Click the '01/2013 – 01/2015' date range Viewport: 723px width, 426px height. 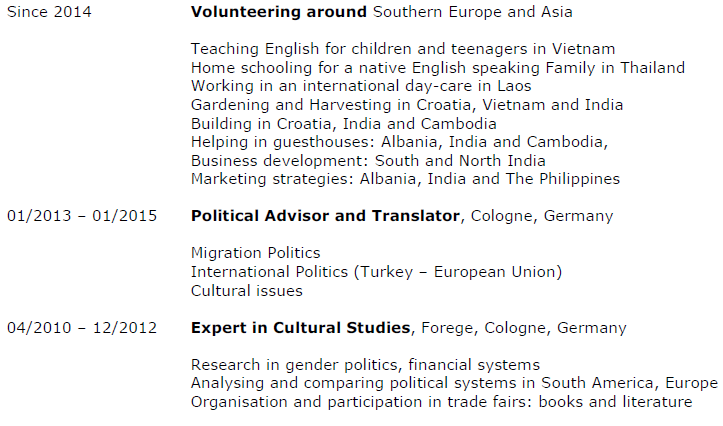(x=82, y=216)
